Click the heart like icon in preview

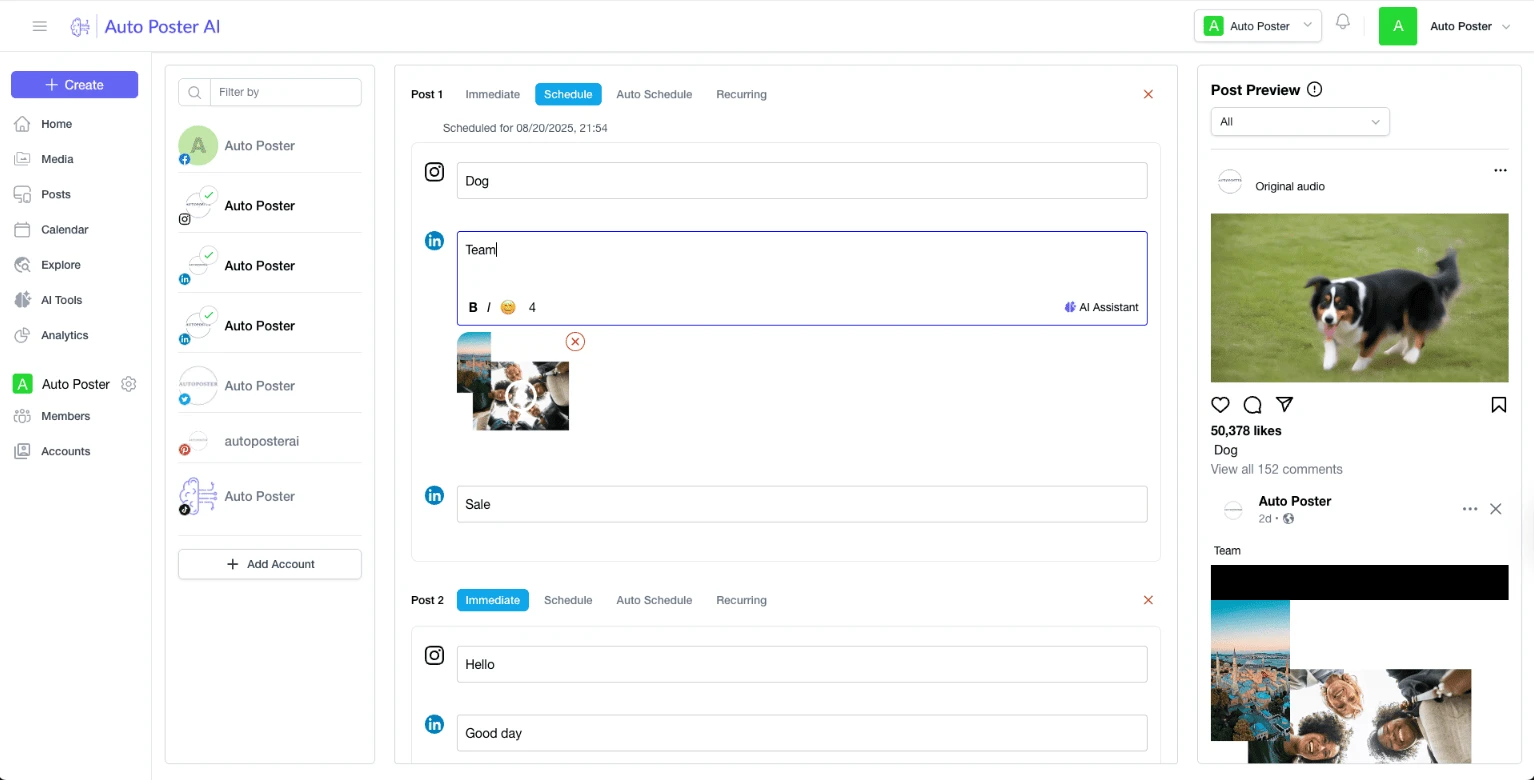pos(1220,405)
